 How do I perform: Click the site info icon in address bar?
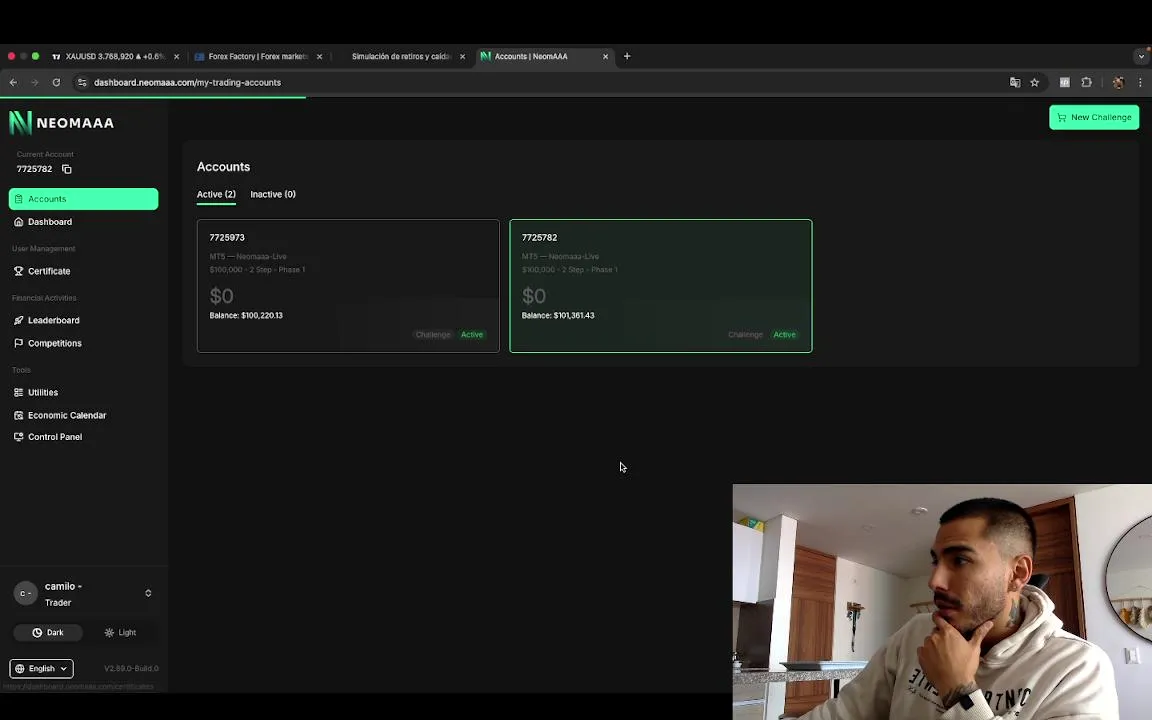pos(82,83)
